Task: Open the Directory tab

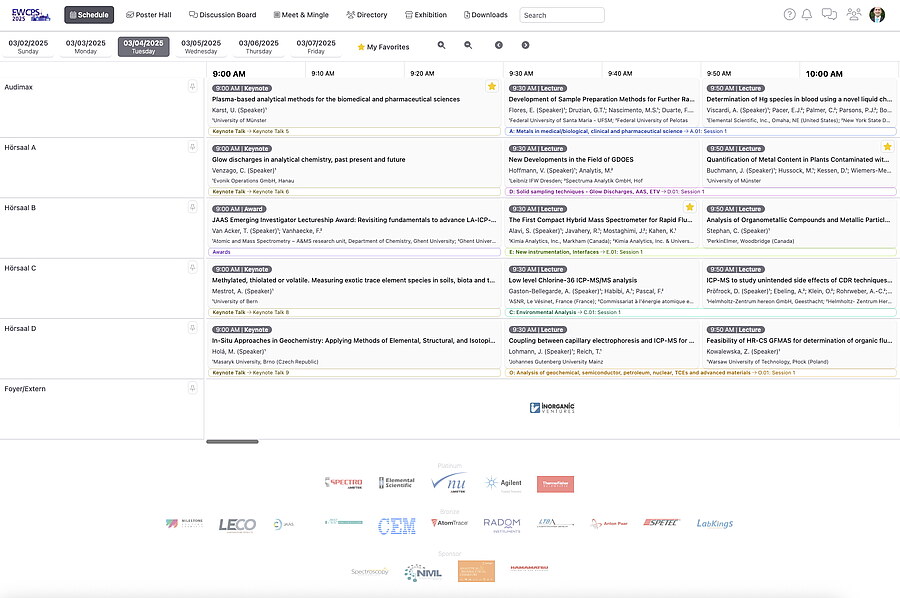Action: click(x=367, y=15)
